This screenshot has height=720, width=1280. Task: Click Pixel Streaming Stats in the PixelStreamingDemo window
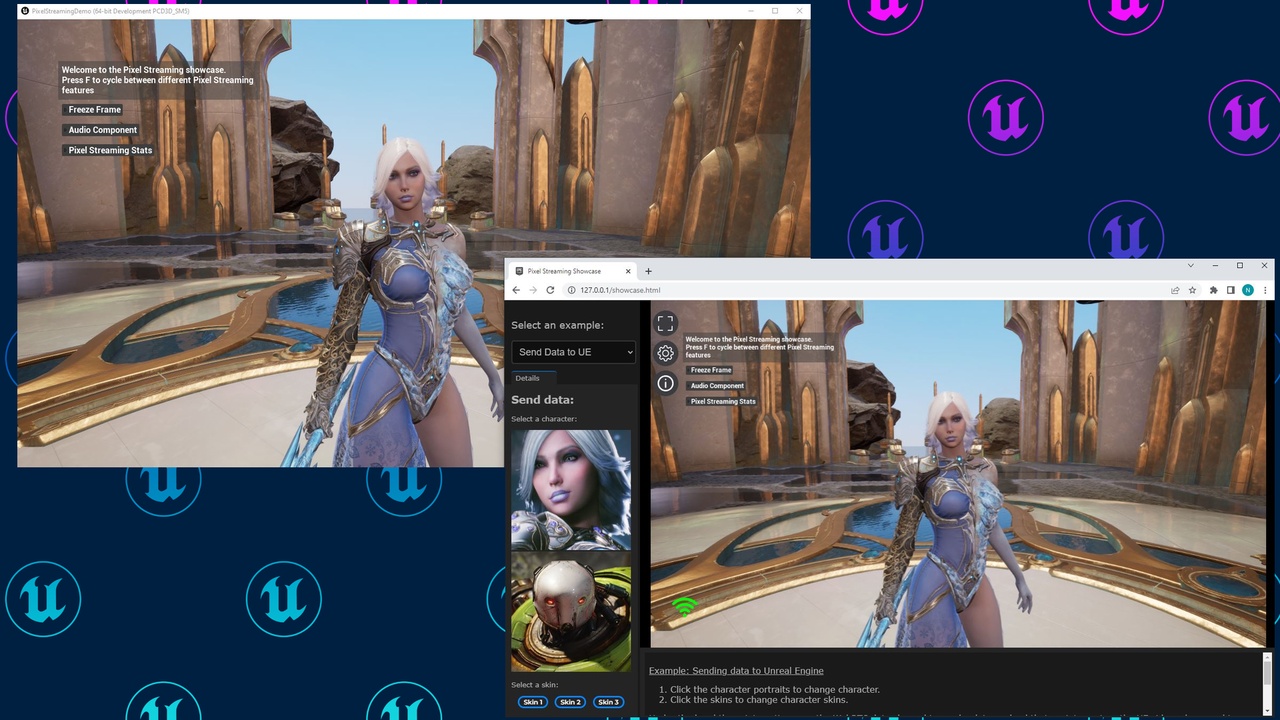click(x=110, y=150)
